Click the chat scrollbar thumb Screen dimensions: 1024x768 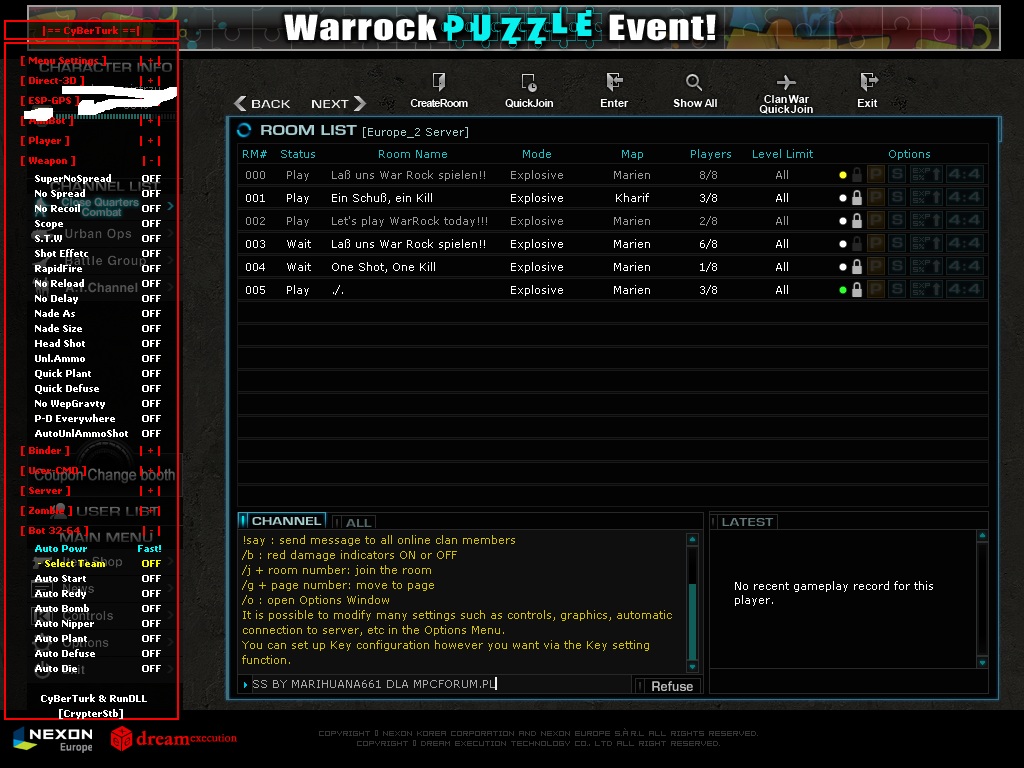tap(692, 622)
